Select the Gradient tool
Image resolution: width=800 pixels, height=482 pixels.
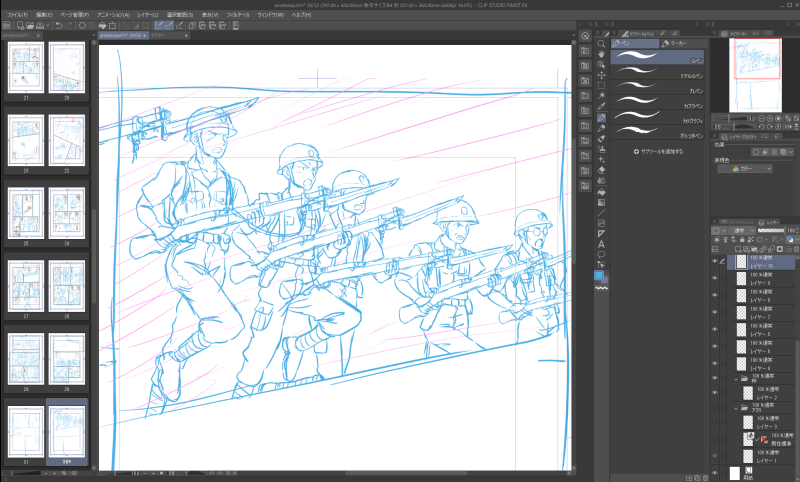tap(601, 202)
